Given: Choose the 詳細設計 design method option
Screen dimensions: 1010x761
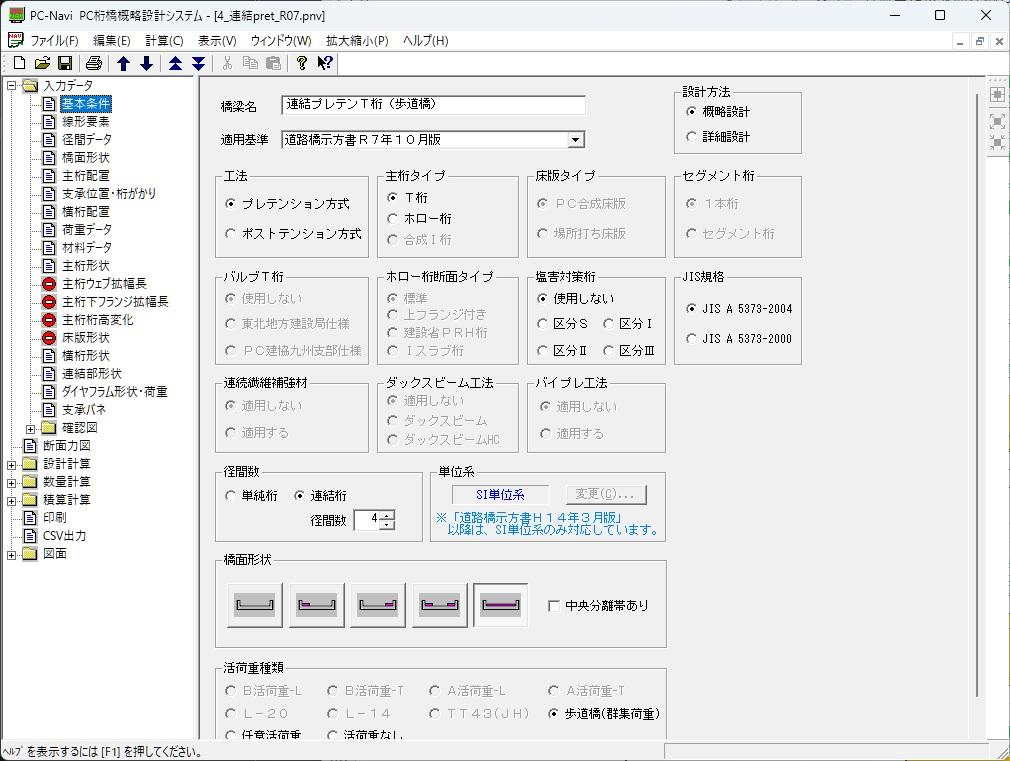Looking at the screenshot, I should point(691,137).
